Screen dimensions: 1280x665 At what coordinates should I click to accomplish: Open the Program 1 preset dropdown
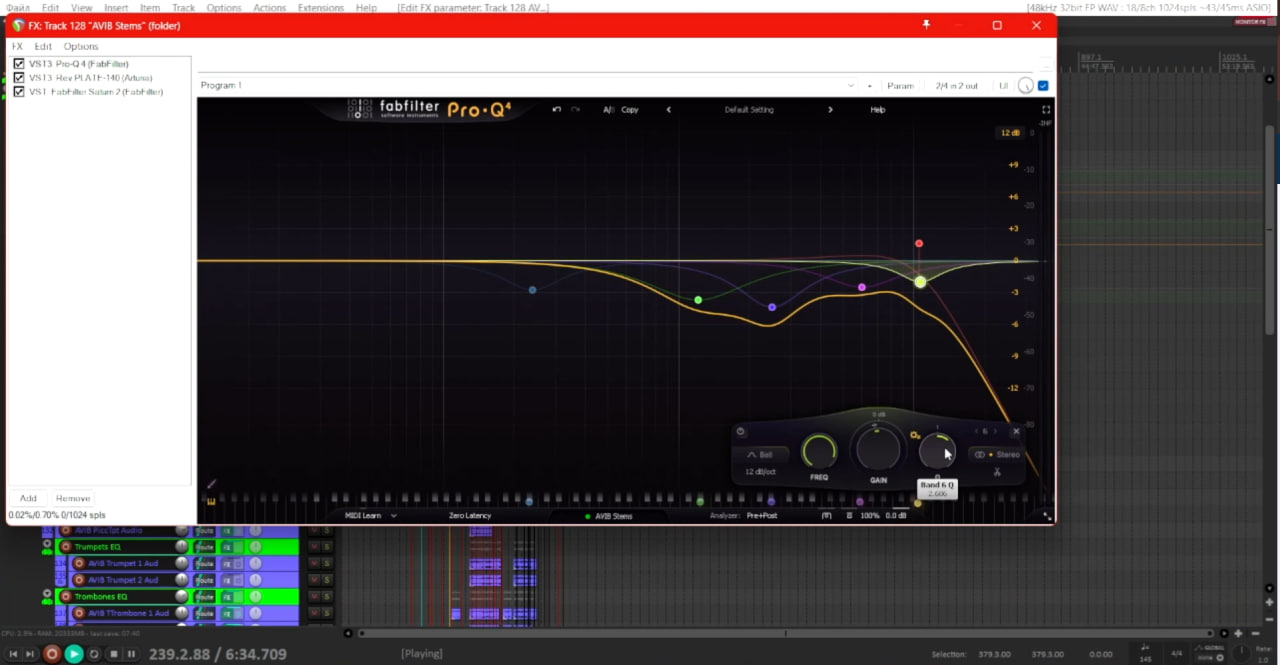[527, 86]
